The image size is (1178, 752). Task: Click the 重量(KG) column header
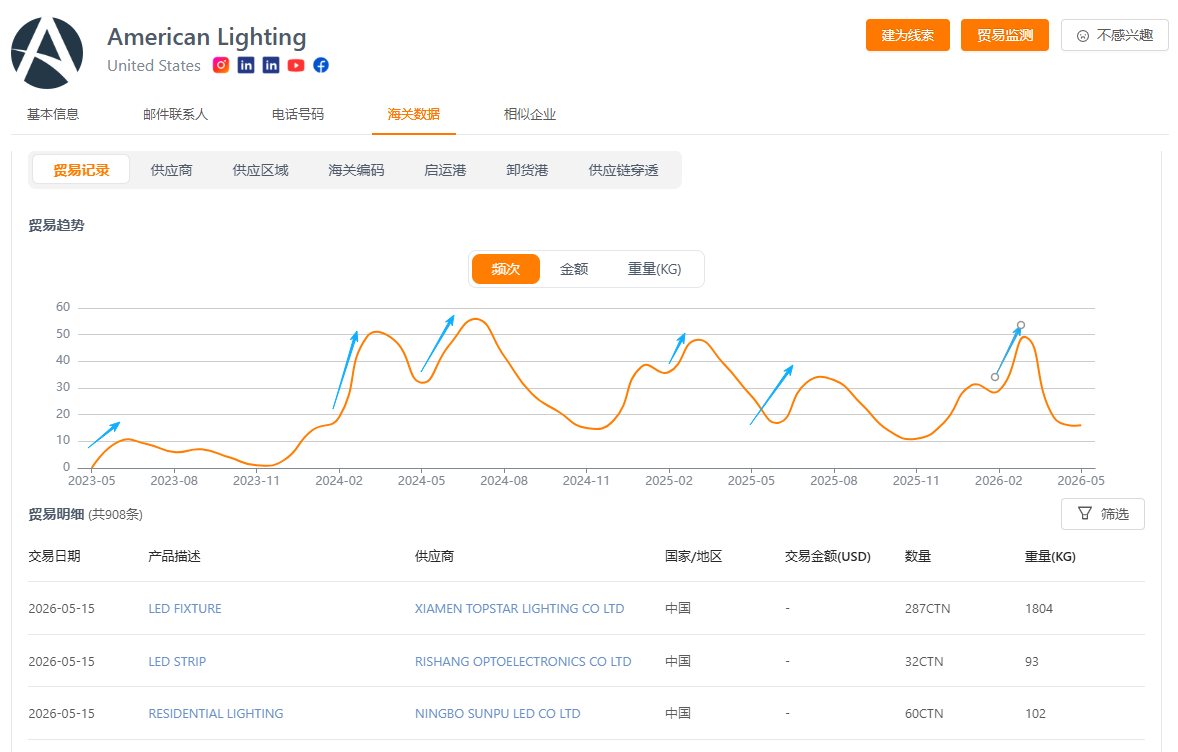(x=1050, y=557)
